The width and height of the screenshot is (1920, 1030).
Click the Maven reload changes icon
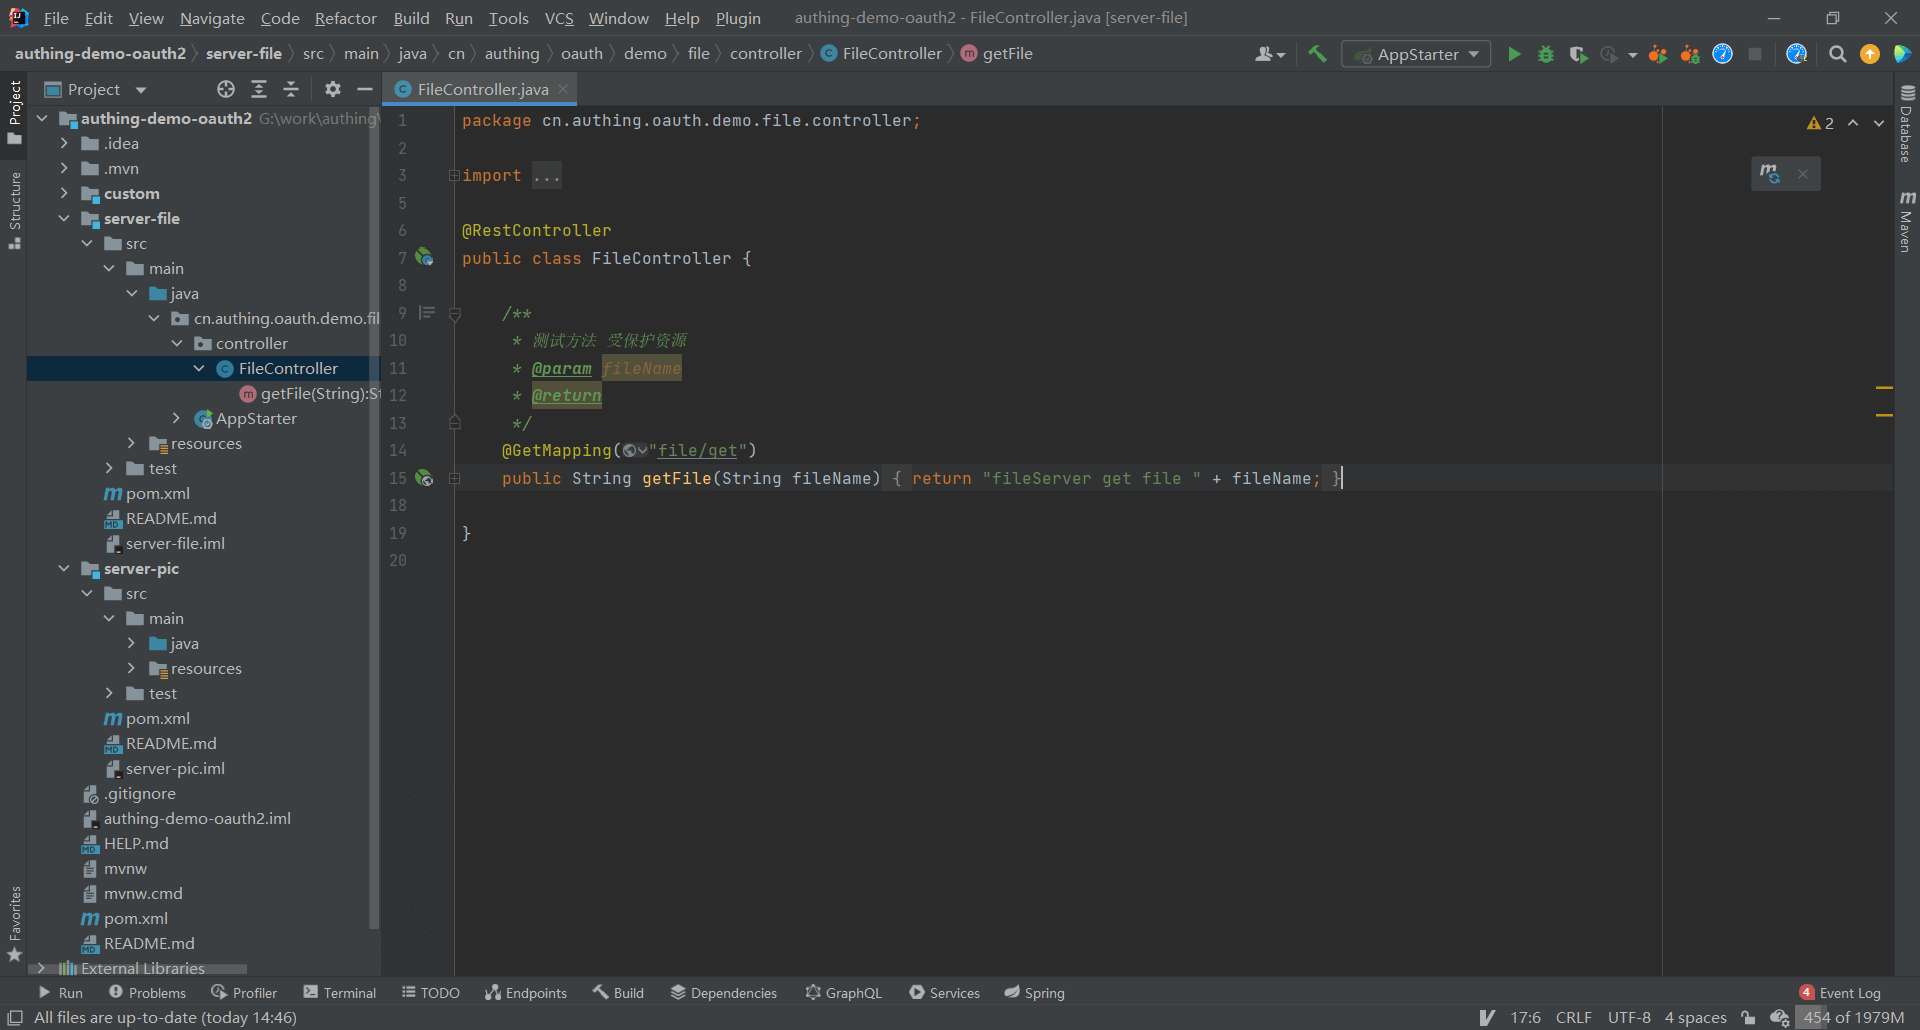[1770, 174]
